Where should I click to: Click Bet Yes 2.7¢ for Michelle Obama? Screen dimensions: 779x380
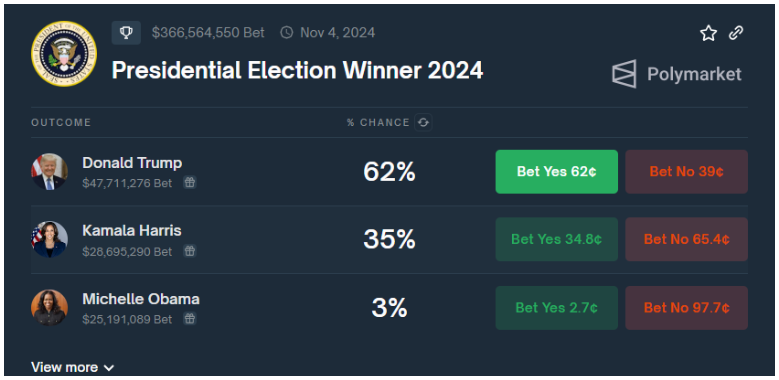coord(556,308)
